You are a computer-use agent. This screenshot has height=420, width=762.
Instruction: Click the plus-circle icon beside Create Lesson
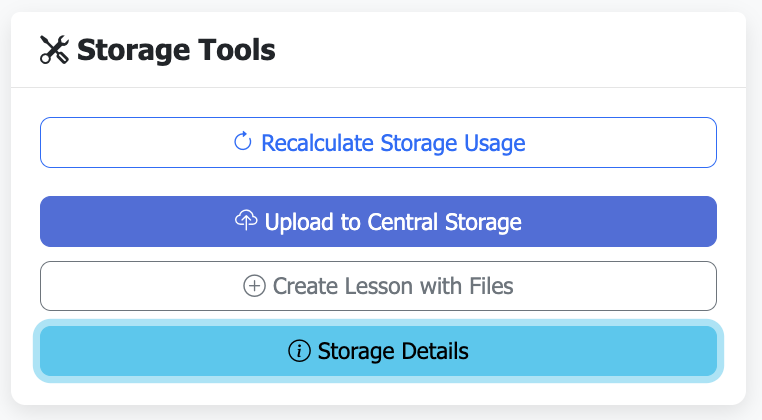pyautogui.click(x=254, y=286)
